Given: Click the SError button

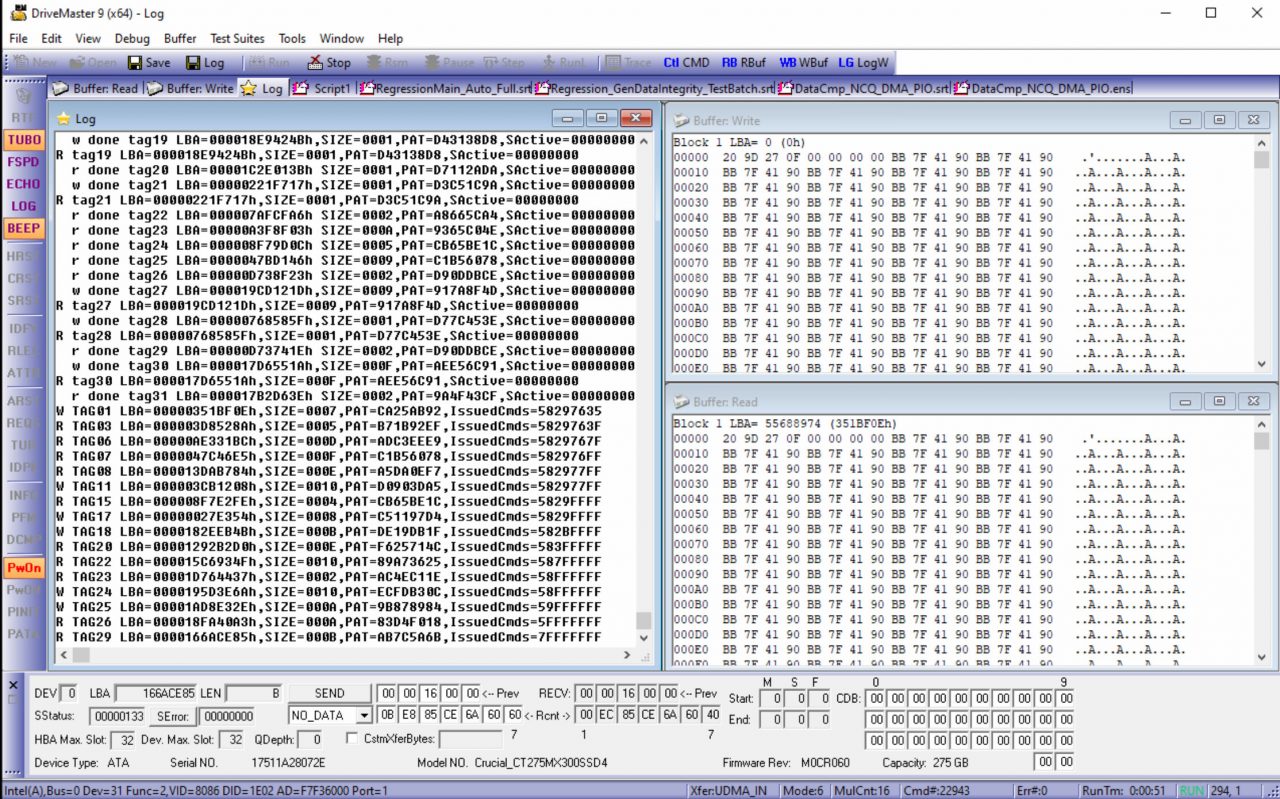Looking at the screenshot, I should tap(172, 716).
